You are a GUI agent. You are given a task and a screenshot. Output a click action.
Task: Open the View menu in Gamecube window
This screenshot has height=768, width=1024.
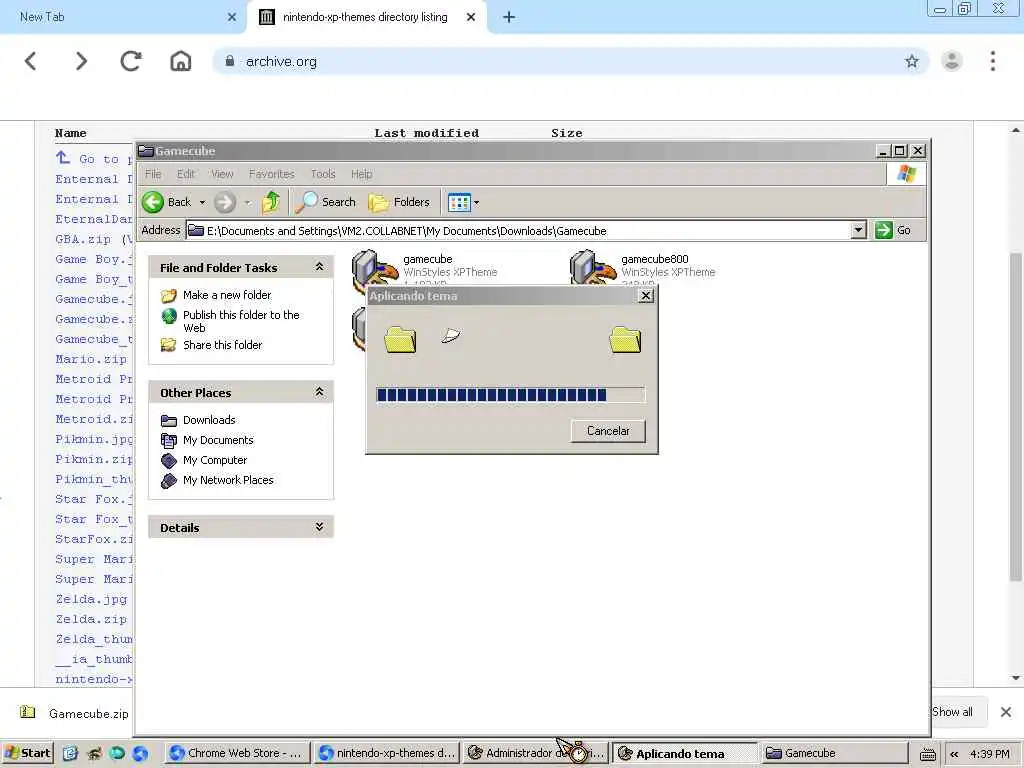[x=222, y=174]
